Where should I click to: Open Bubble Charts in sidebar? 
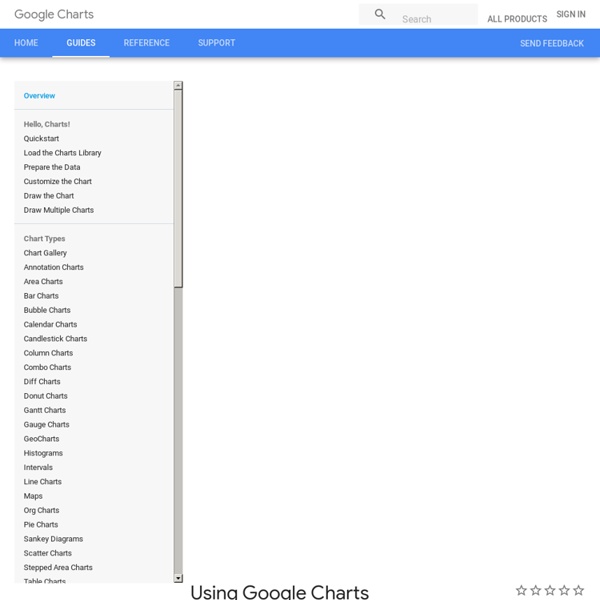(x=47, y=310)
